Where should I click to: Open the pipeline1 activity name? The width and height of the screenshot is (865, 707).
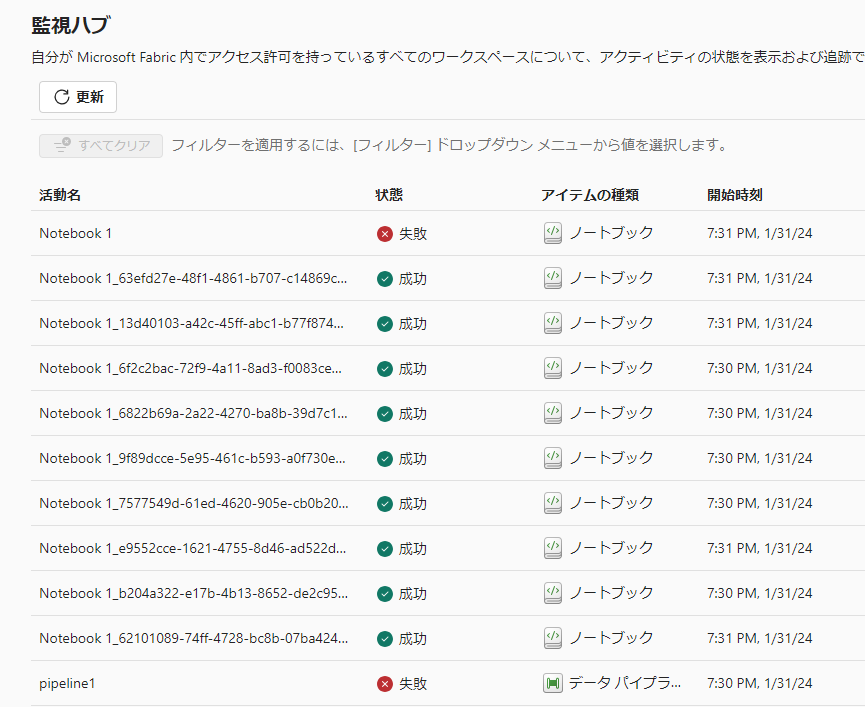point(67,683)
